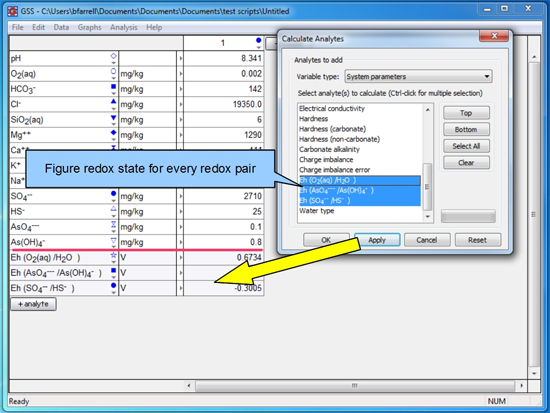Click the Mg++ blue diamond marker icon
Image resolution: width=550 pixels, height=413 pixels.
(113, 133)
